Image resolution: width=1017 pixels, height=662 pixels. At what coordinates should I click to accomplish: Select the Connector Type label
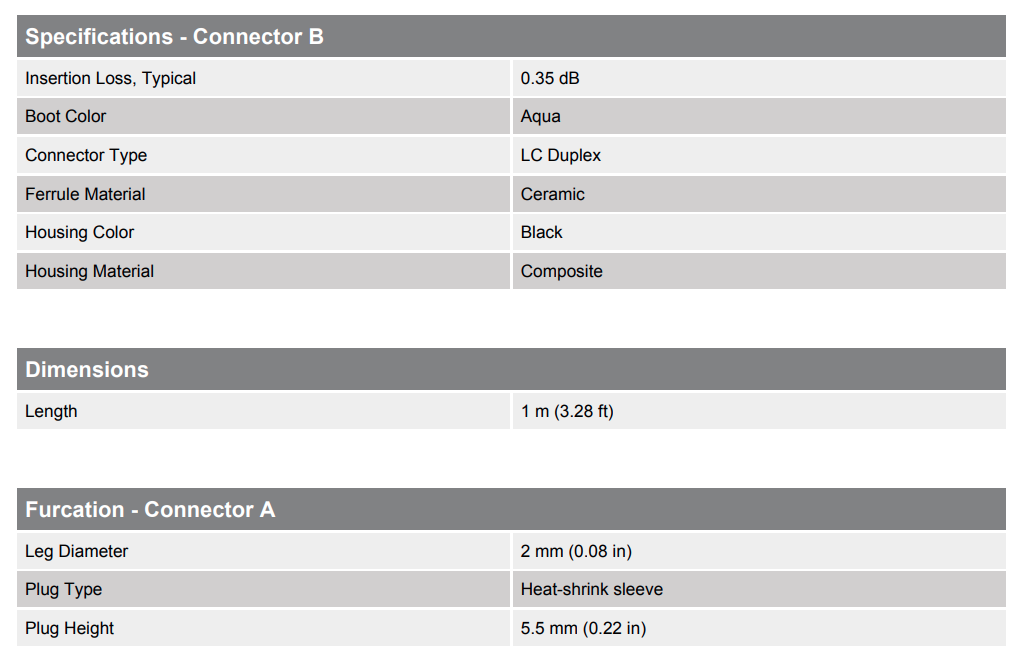tap(86, 156)
